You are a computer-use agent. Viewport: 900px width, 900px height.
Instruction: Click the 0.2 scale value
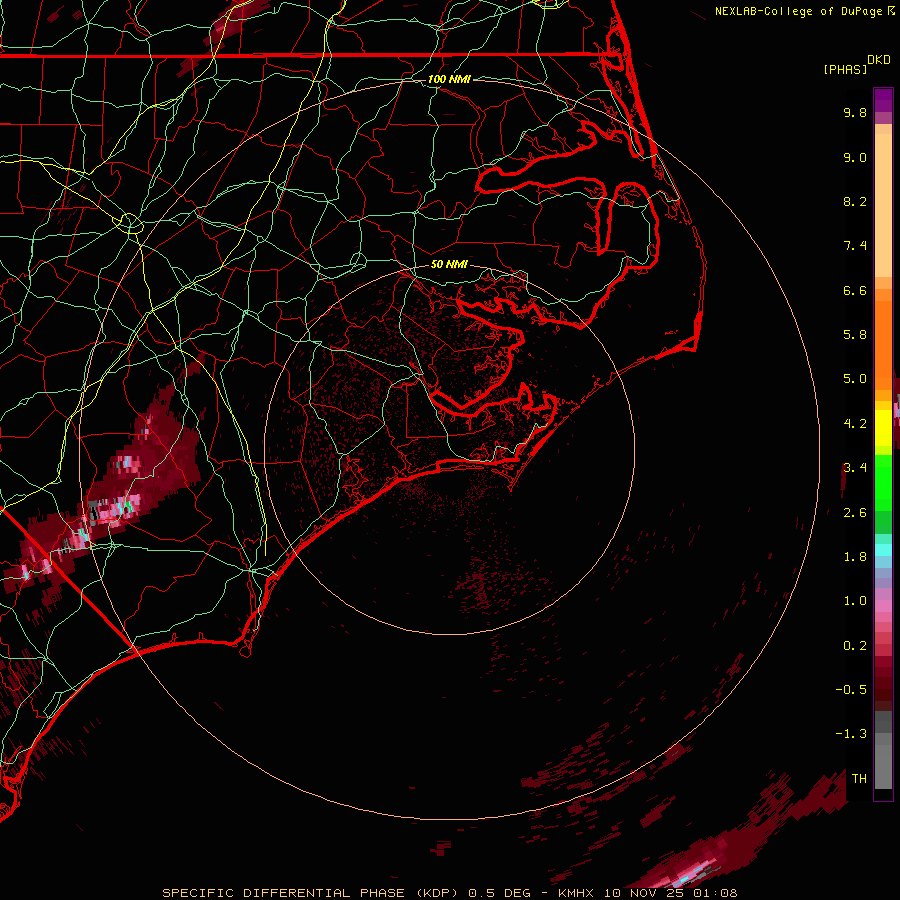(855, 646)
